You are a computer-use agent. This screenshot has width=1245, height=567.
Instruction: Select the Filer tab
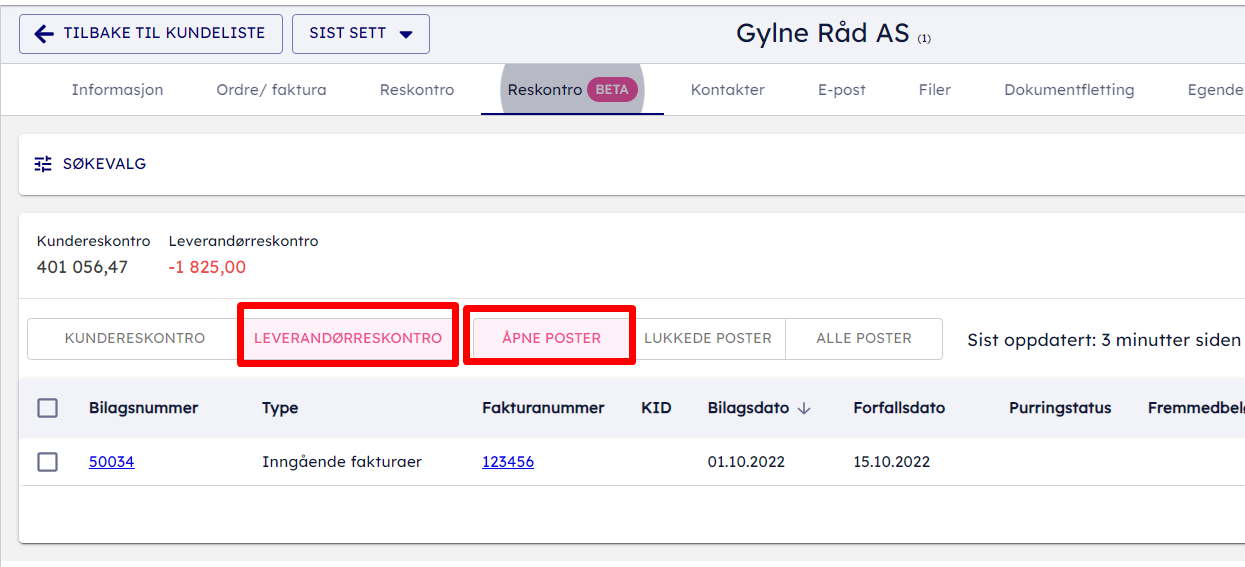934,90
